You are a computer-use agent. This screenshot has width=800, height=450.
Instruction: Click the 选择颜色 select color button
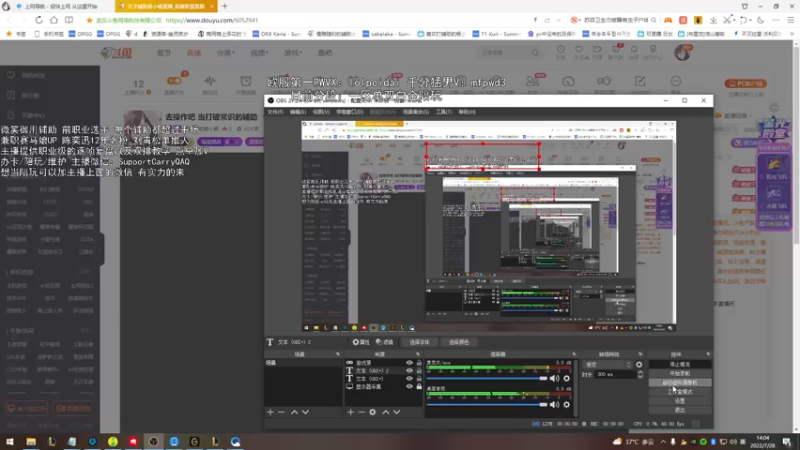tap(459, 342)
